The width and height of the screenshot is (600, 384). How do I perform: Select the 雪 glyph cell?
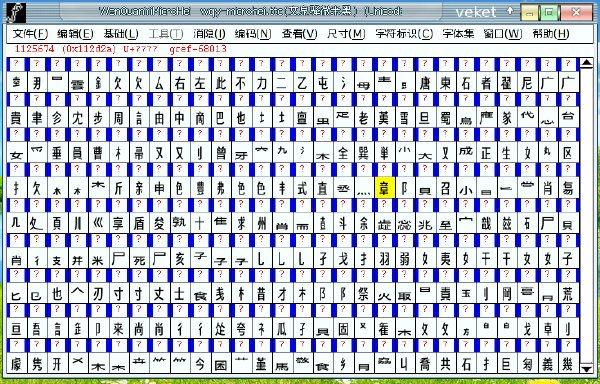[x=404, y=117]
